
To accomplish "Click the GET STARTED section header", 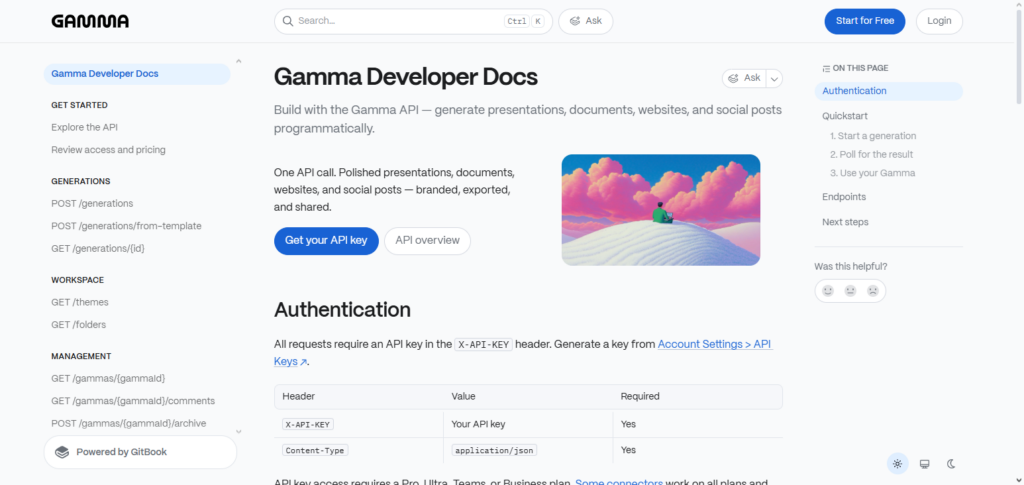I will [80, 105].
